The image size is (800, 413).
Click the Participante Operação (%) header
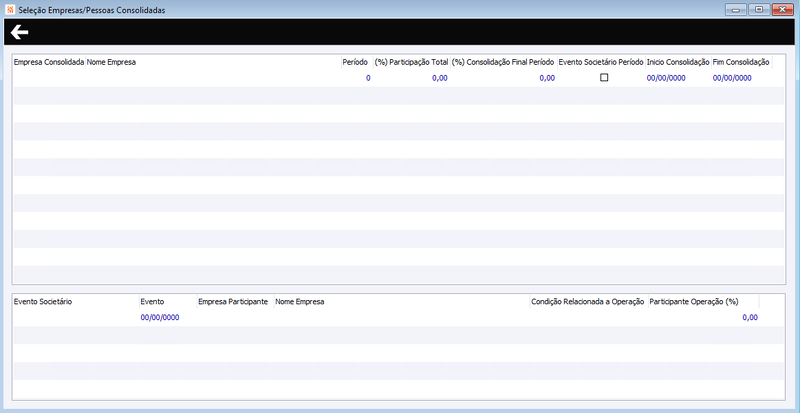coord(694,301)
